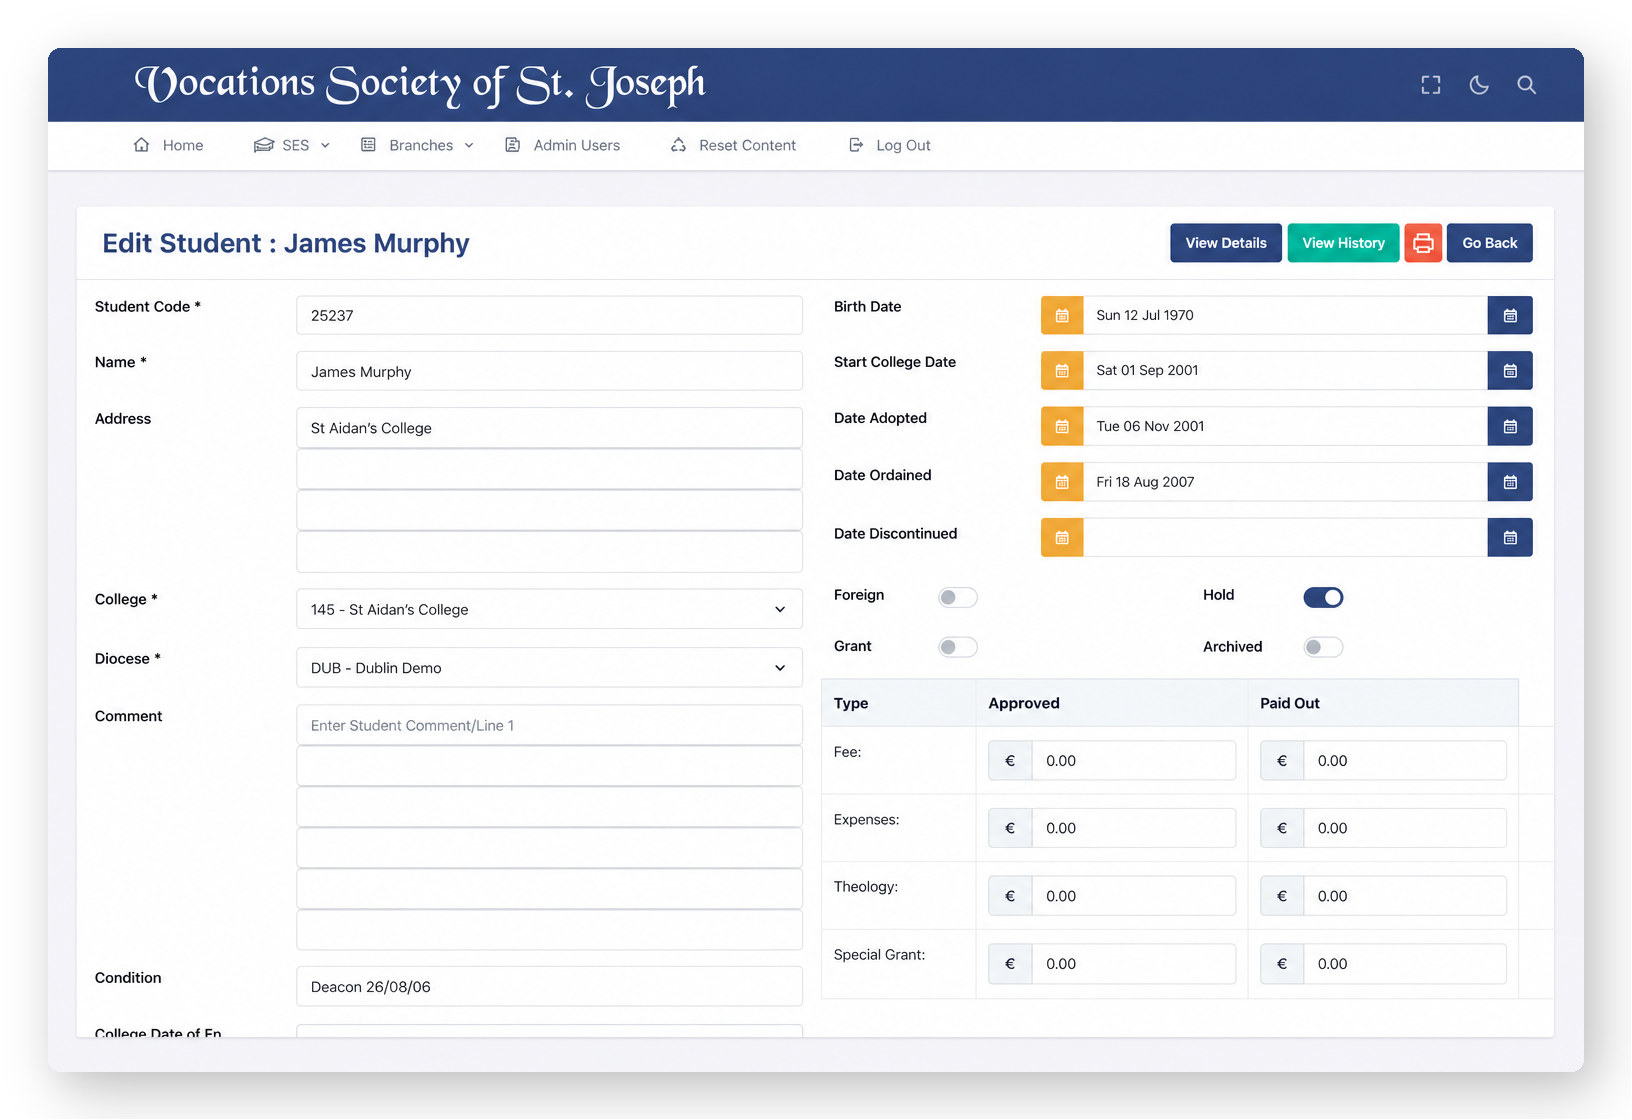Focus the Name field with James Murphy
The height and width of the screenshot is (1120, 1632).
[549, 371]
